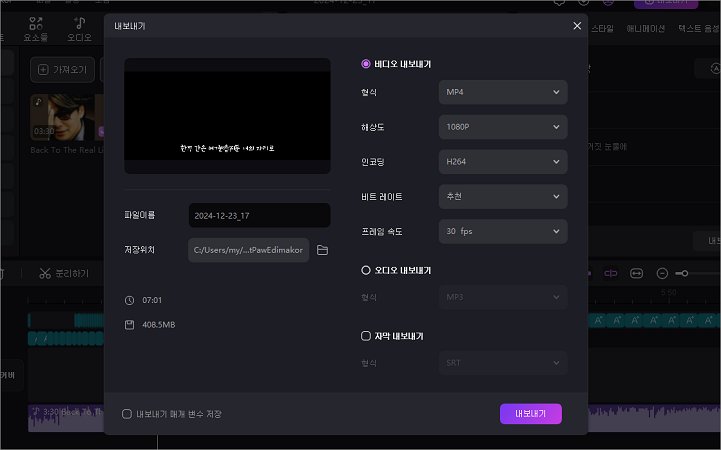721x450 pixels.
Task: Enable the subtitle export checkbox
Action: (x=366, y=336)
